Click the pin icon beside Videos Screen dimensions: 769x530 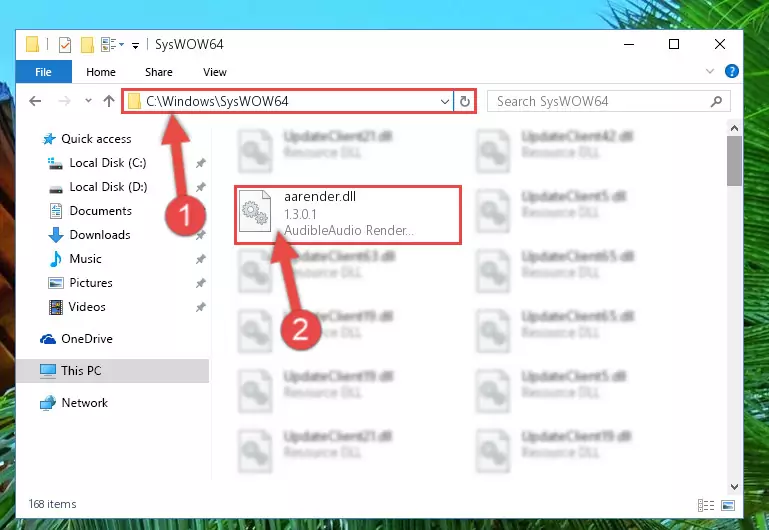tap(200, 307)
